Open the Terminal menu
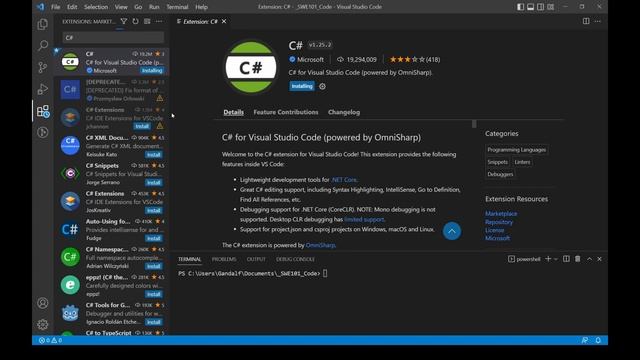The width and height of the screenshot is (640, 360). tap(177, 7)
